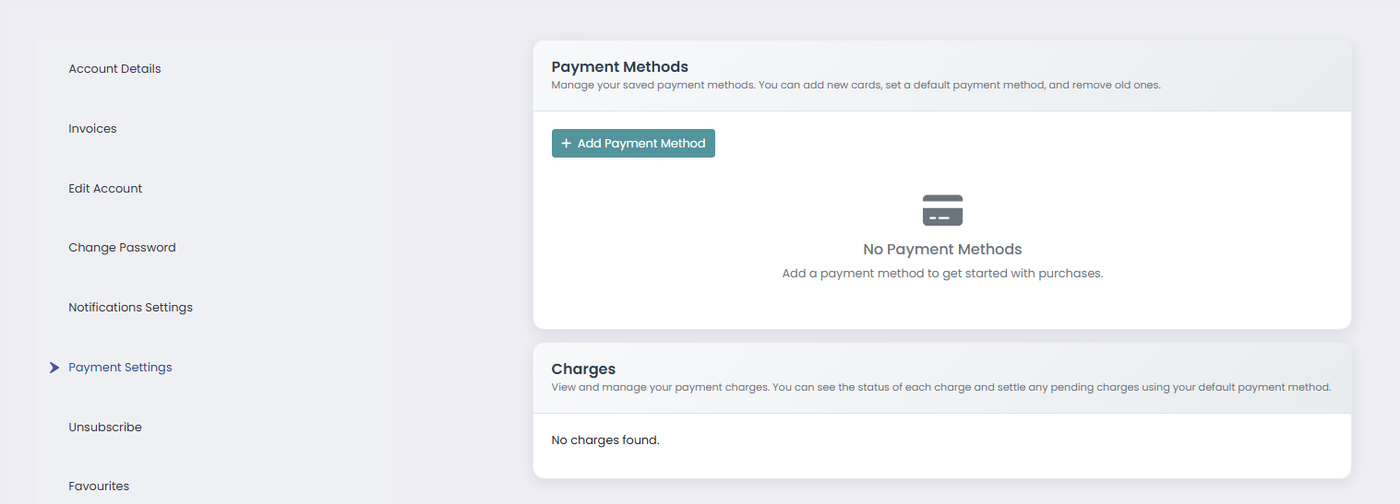
Task: Click the "Manage your saved payment methods" description
Action: tap(855, 86)
